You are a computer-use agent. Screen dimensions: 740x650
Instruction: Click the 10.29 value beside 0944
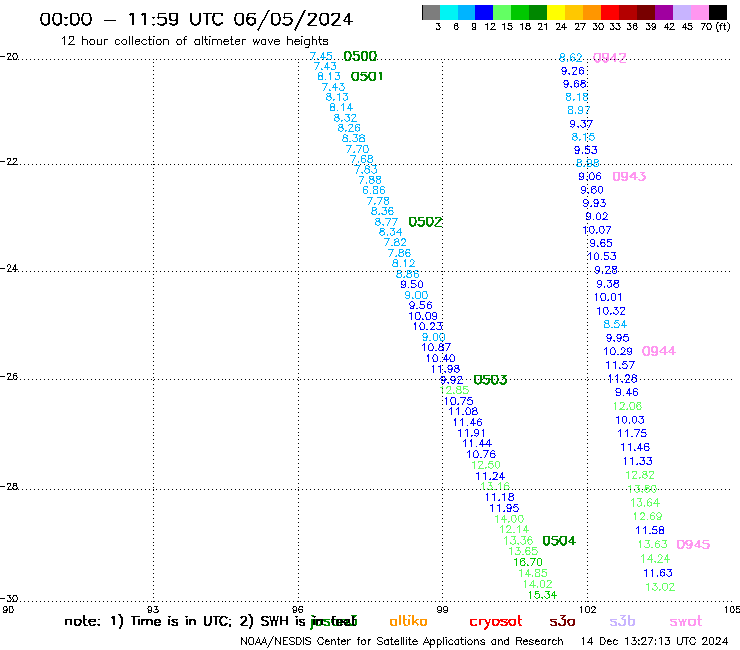(x=618, y=352)
